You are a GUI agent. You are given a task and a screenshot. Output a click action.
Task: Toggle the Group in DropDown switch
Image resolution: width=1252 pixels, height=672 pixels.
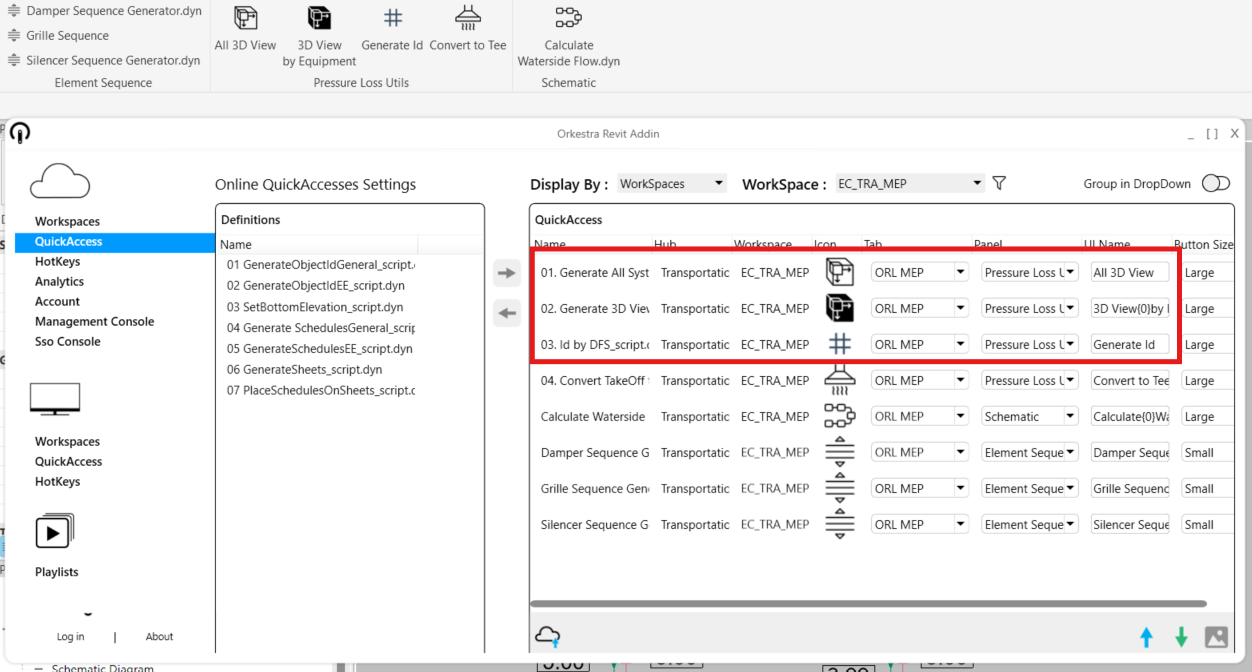[x=1215, y=183]
